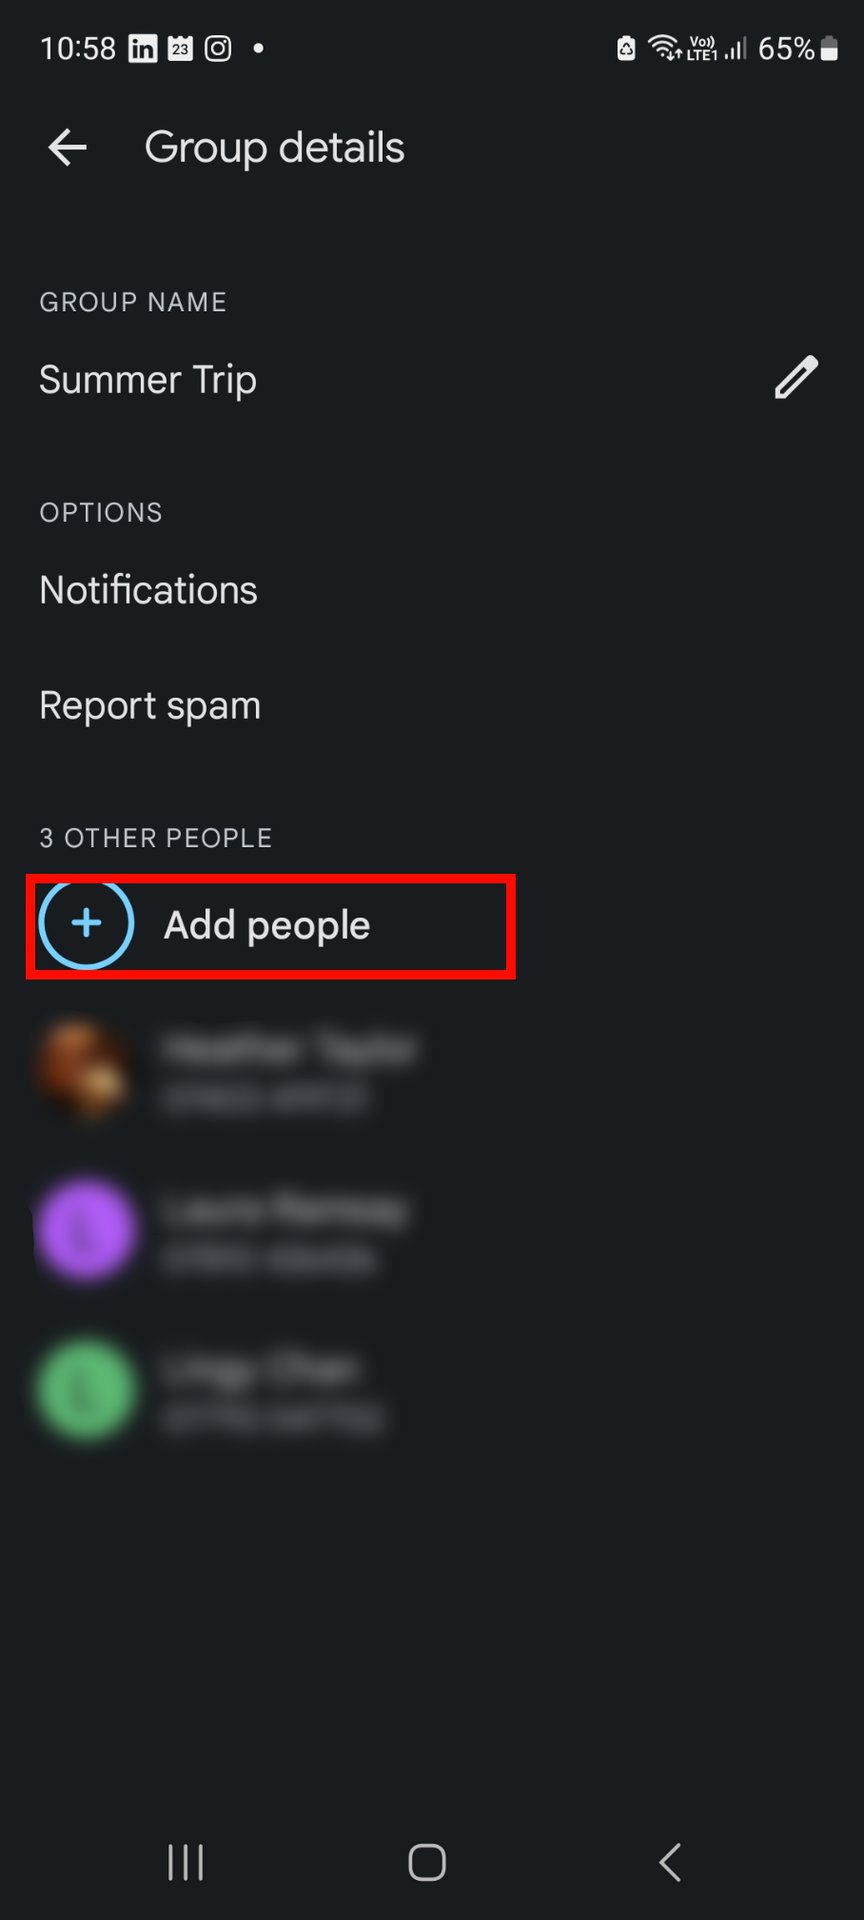
Task: Open contact with purple avatar
Action: [432, 1230]
